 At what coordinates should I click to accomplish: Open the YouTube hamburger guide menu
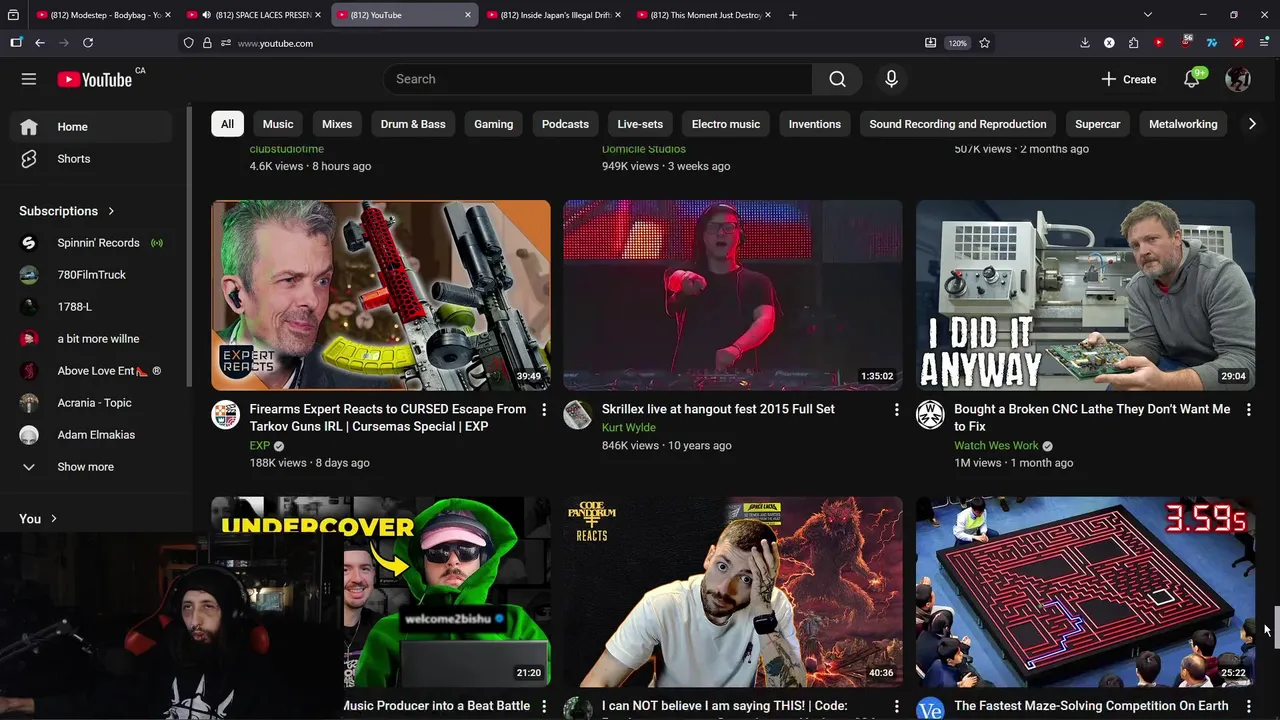(29, 79)
